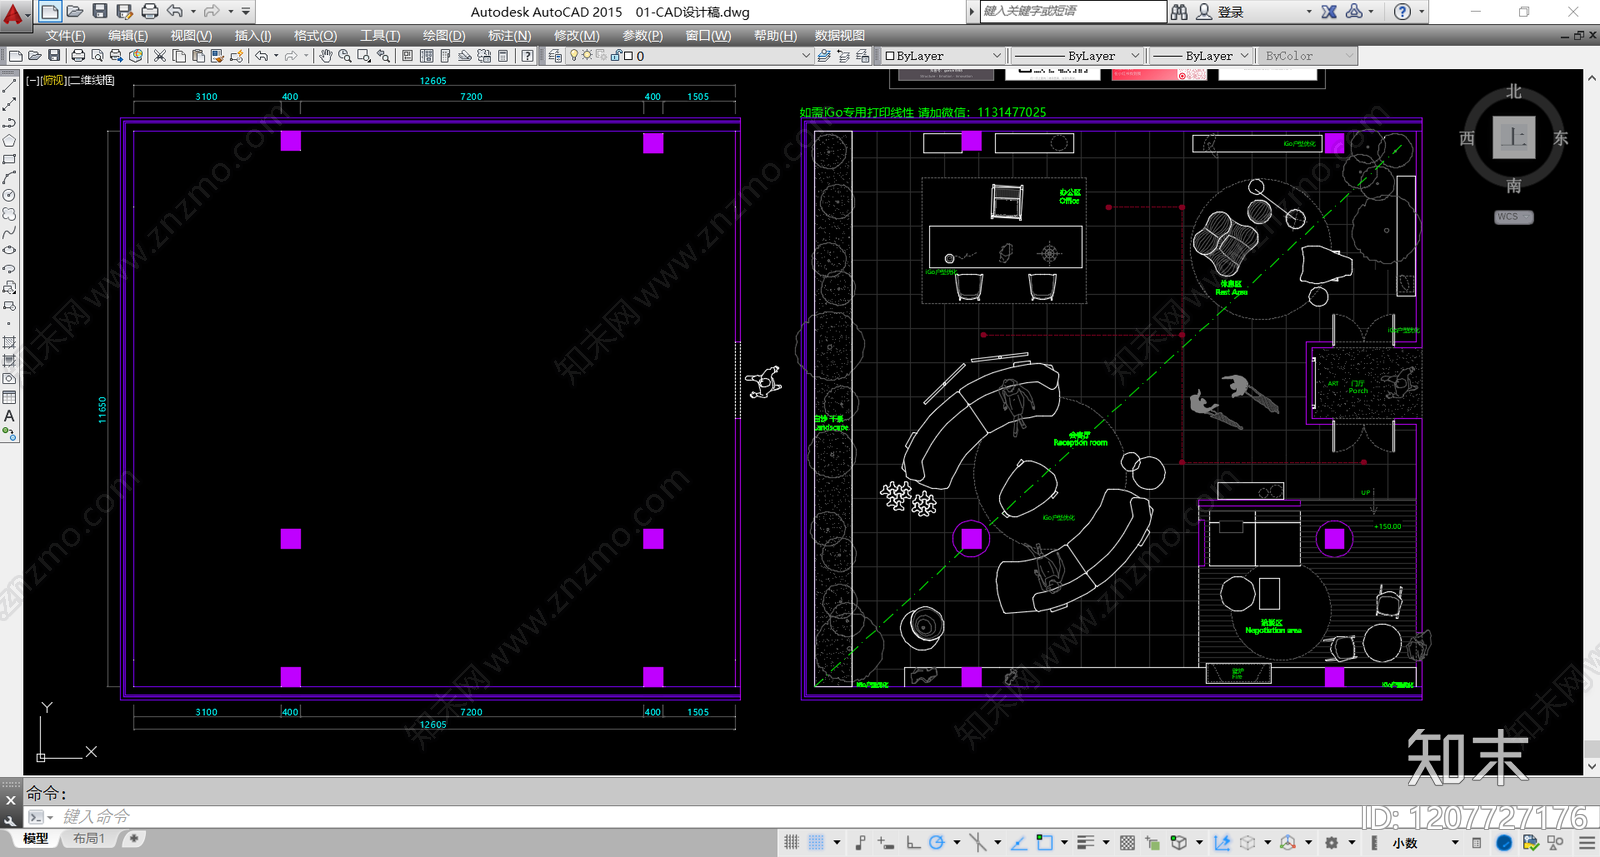The height and width of the screenshot is (857, 1600).
Task: Select the Arc draw tool
Action: tap(9, 177)
